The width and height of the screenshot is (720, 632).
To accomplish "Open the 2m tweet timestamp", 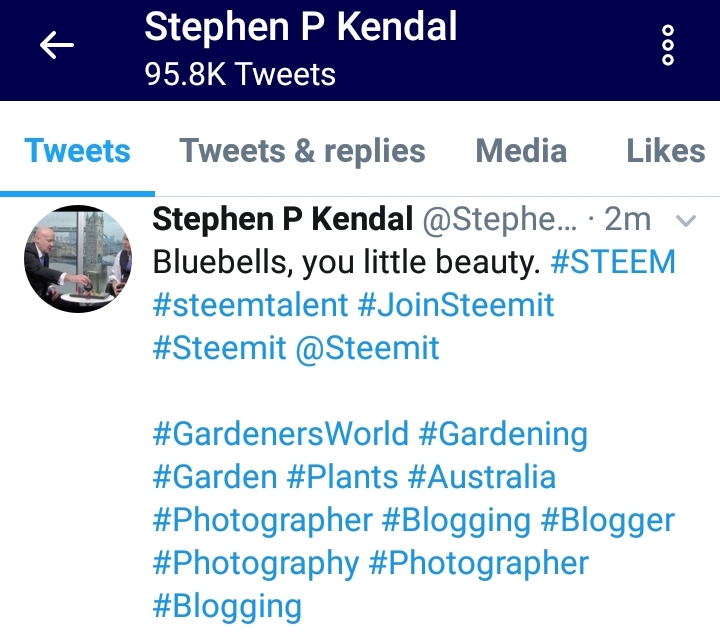I will (x=627, y=220).
